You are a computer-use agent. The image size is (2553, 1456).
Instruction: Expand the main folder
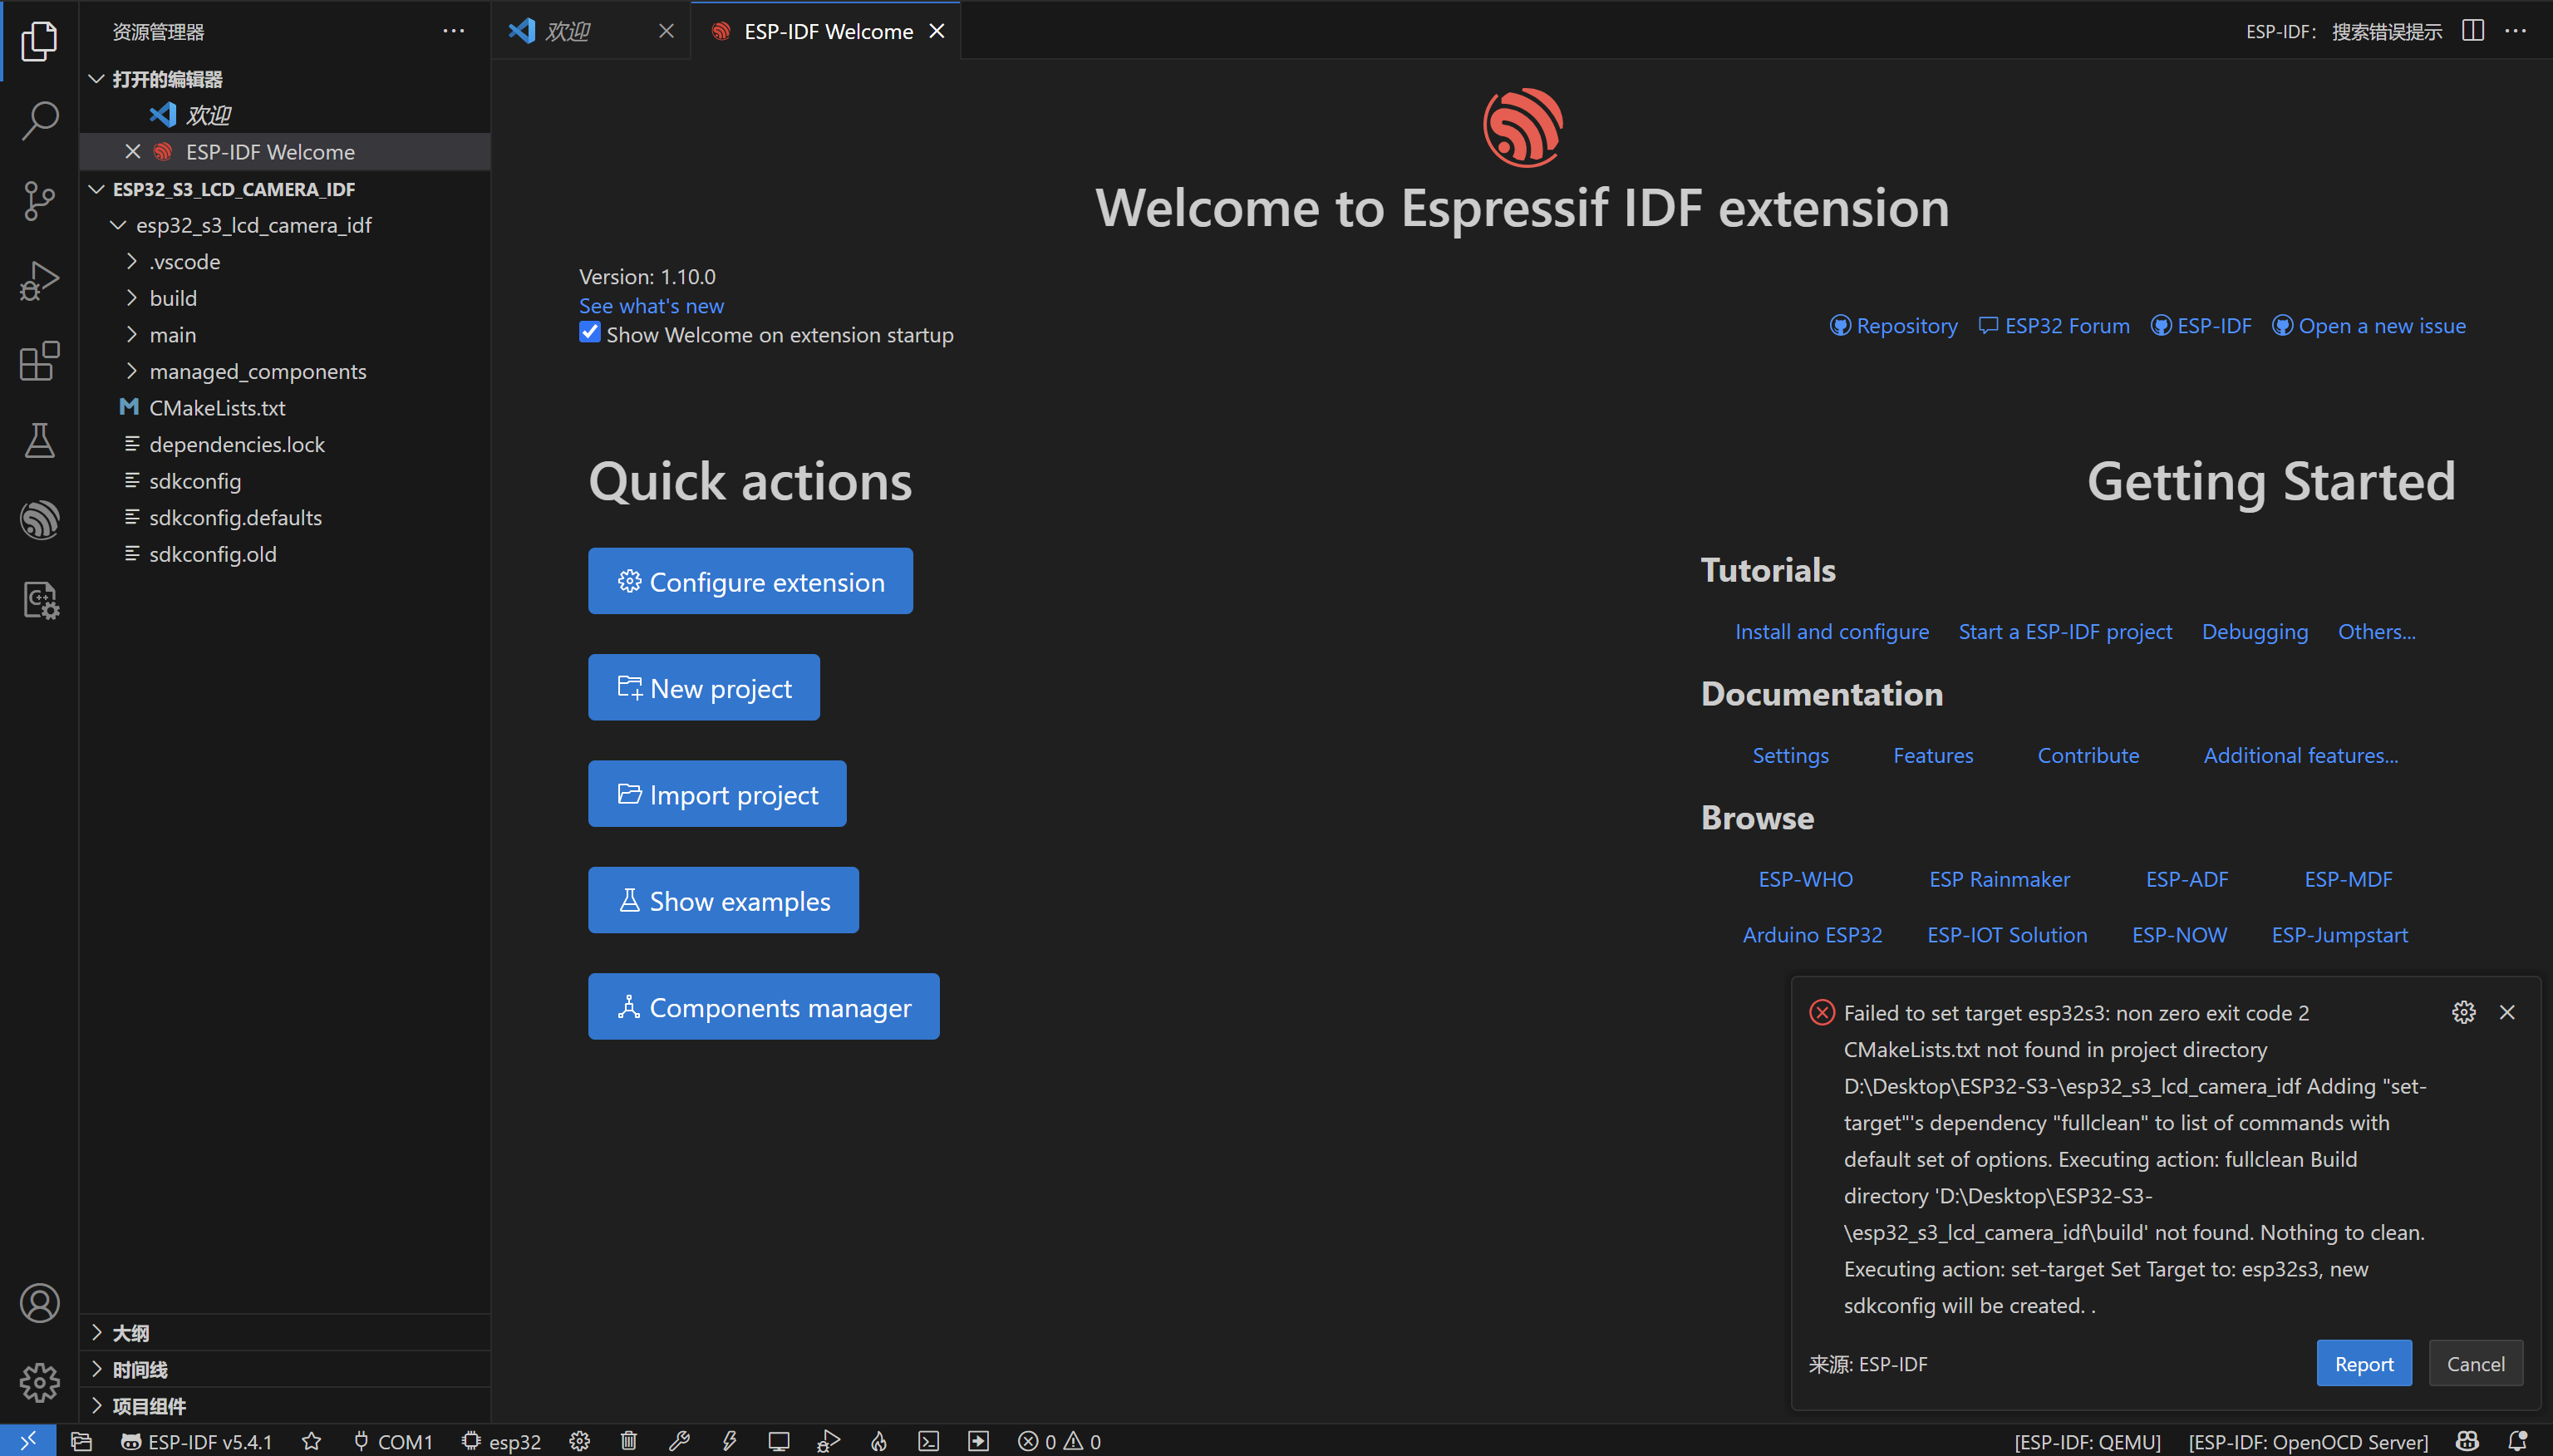coord(285,335)
